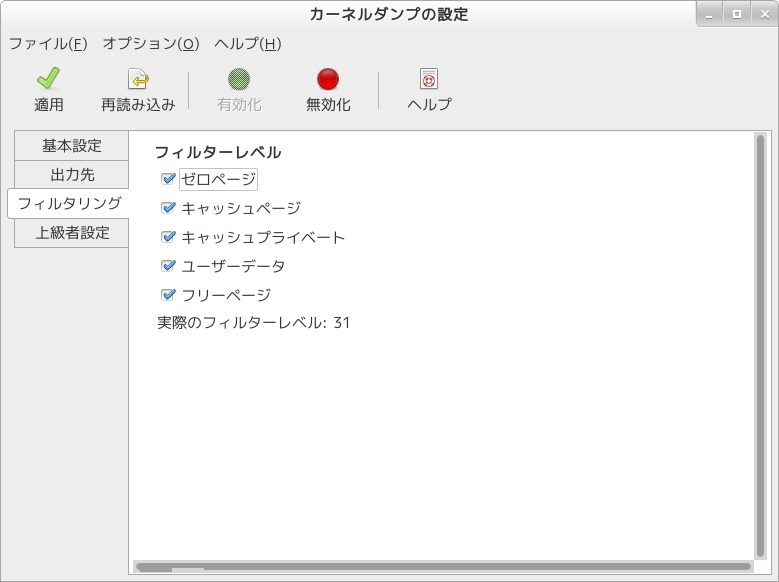Click the Reload (再読み込み) toolbar icon
The width and height of the screenshot is (779, 582).
(138, 80)
